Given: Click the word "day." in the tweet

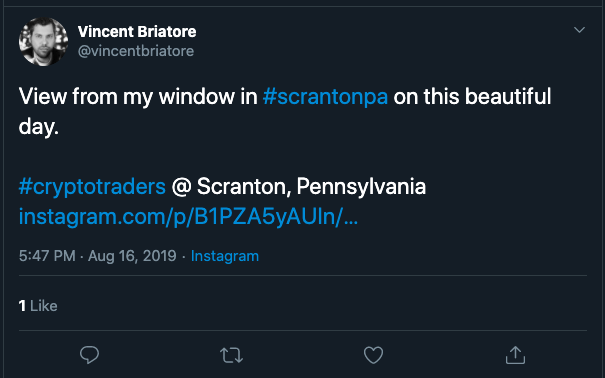Looking at the screenshot, I should (x=39, y=127).
